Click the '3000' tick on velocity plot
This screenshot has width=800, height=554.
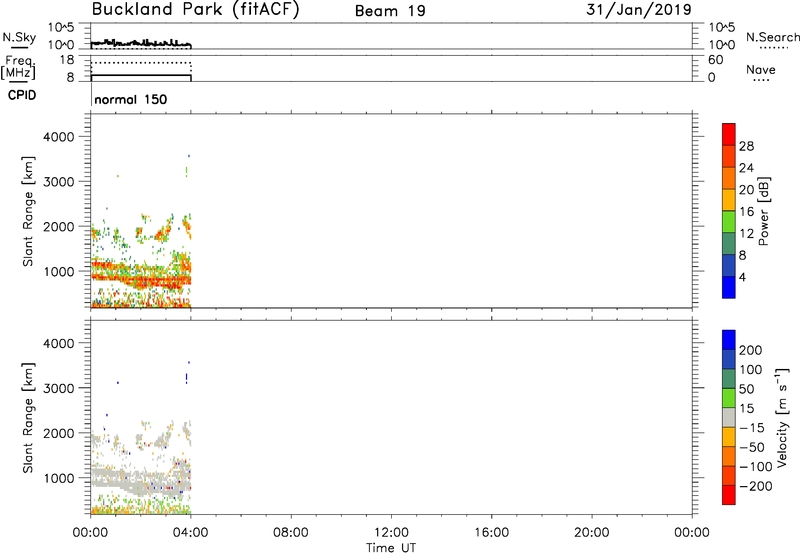[59, 388]
